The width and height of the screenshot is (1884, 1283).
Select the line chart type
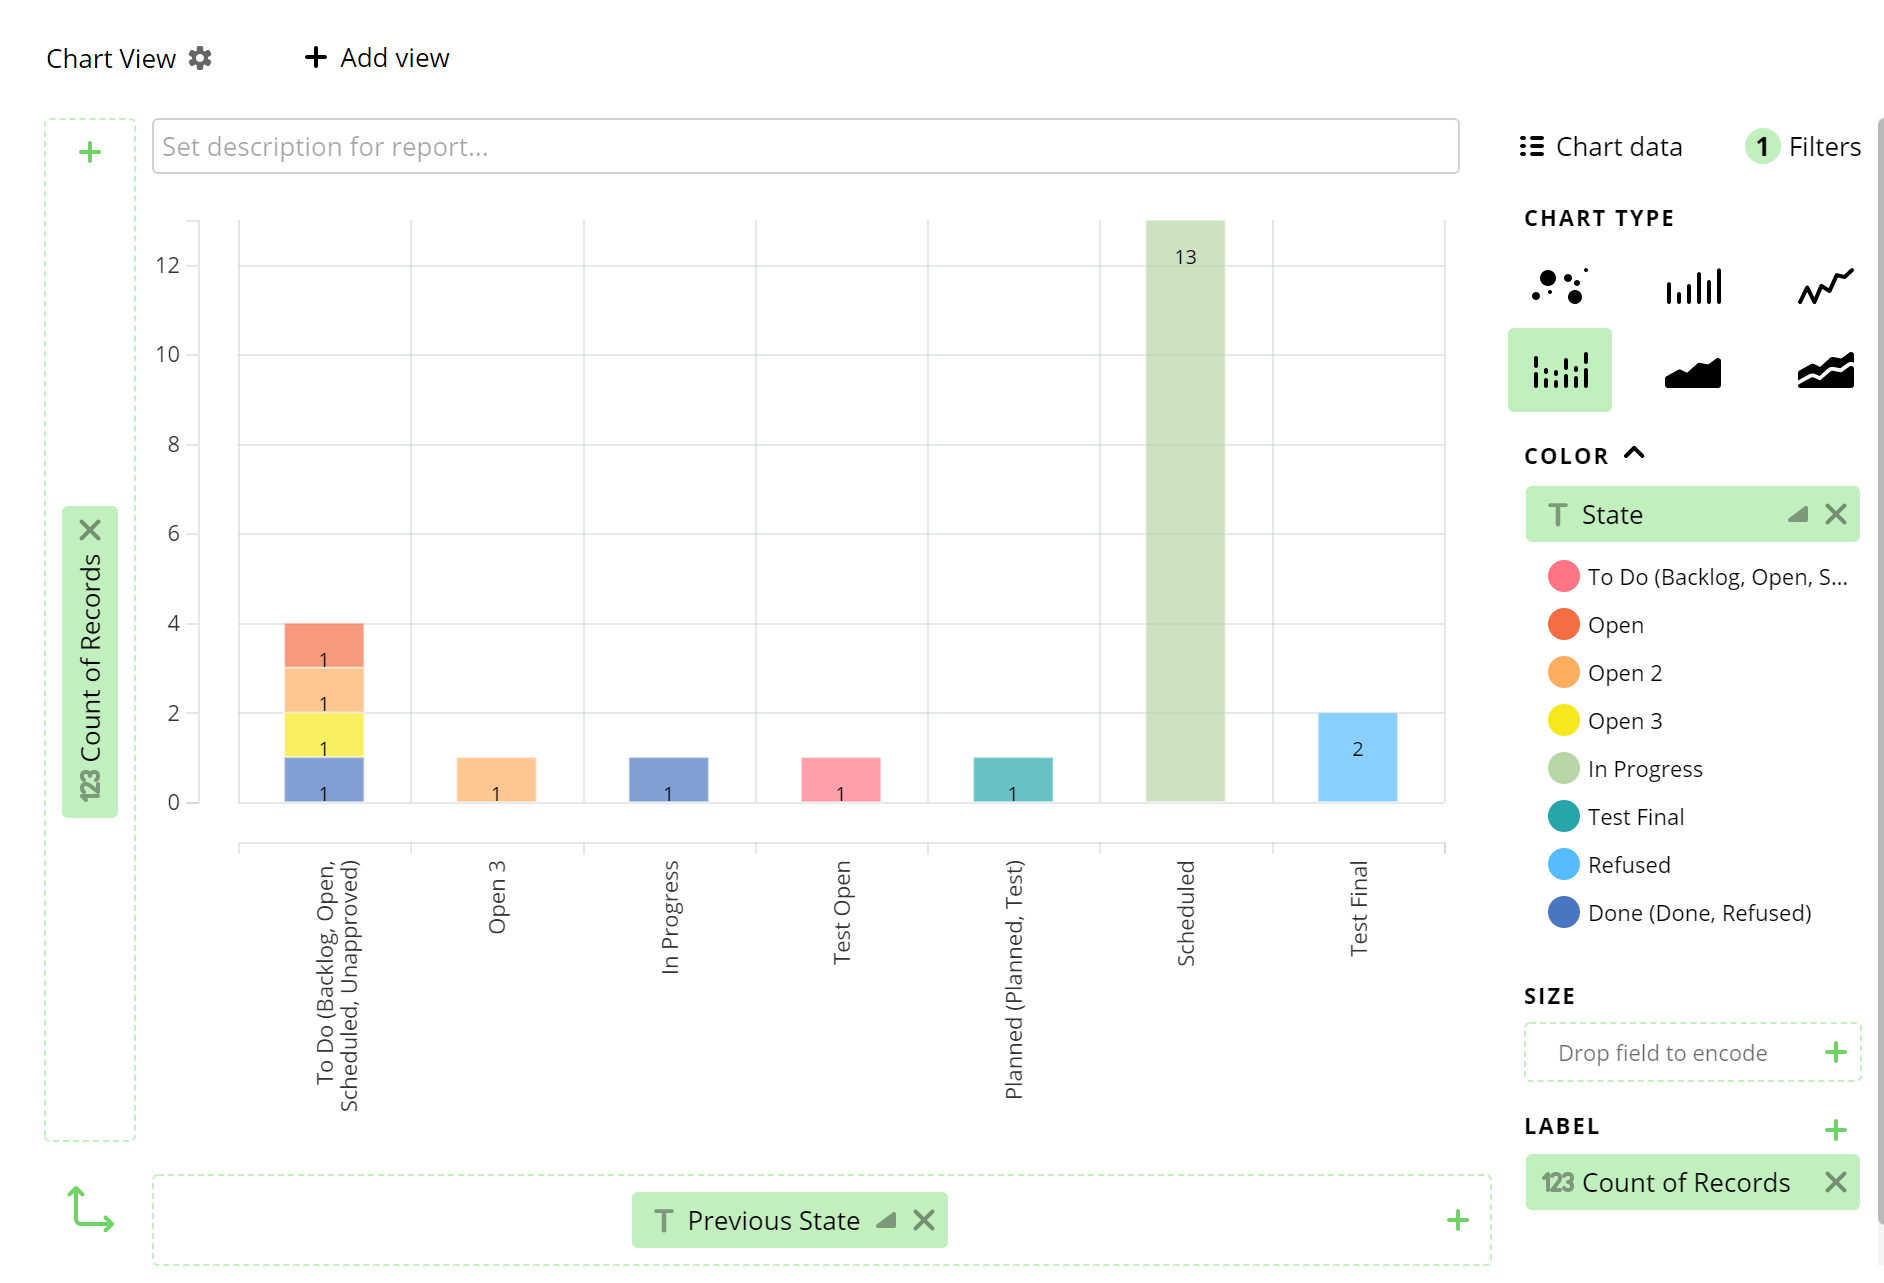coord(1822,287)
